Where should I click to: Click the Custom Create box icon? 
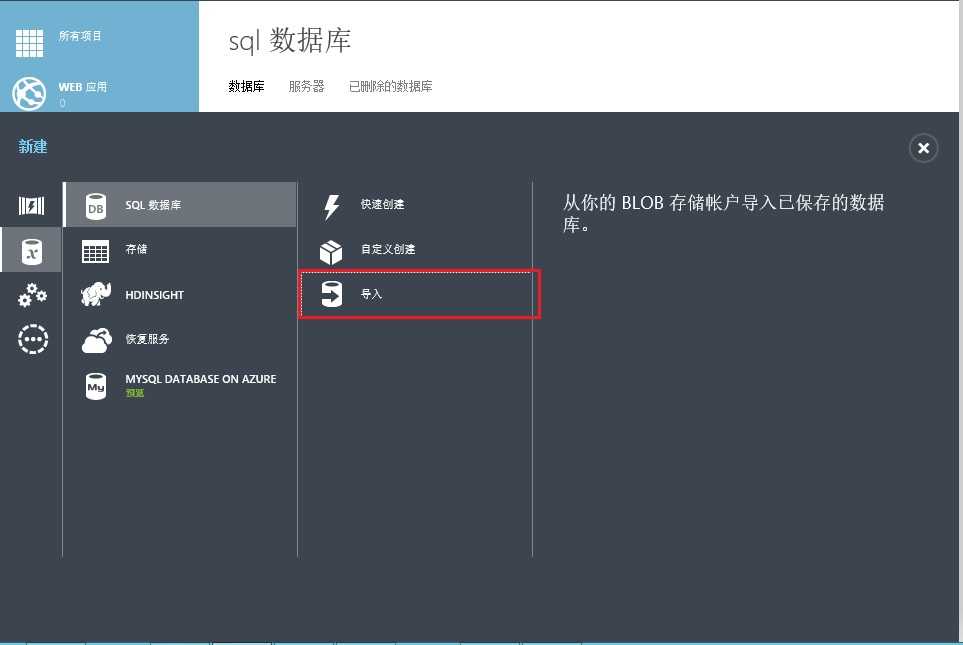point(331,252)
